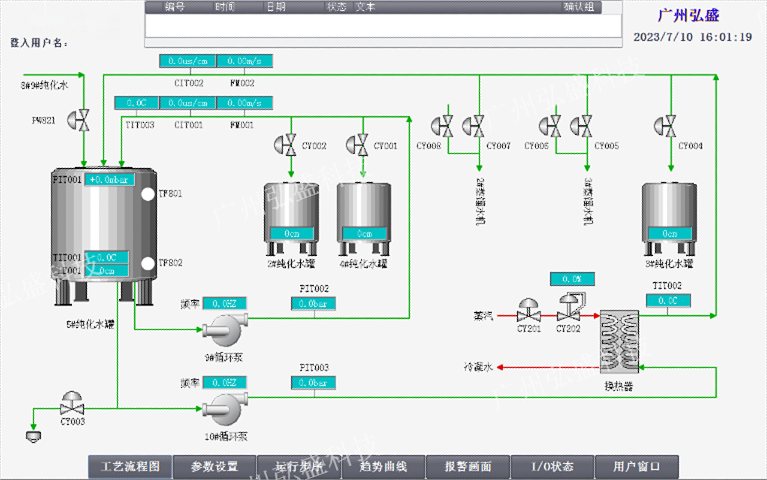The height and width of the screenshot is (480, 767).
Task: Open valve CV004 above 3# tank
Action: point(665,126)
